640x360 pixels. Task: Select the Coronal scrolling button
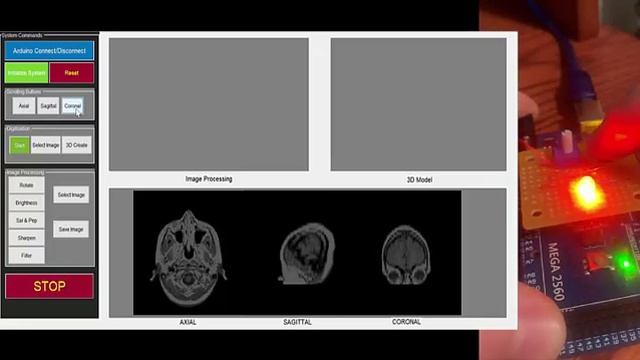click(73, 106)
